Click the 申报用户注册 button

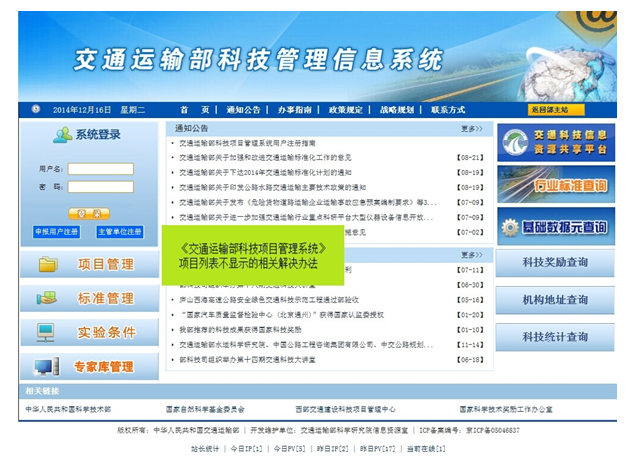[x=56, y=232]
